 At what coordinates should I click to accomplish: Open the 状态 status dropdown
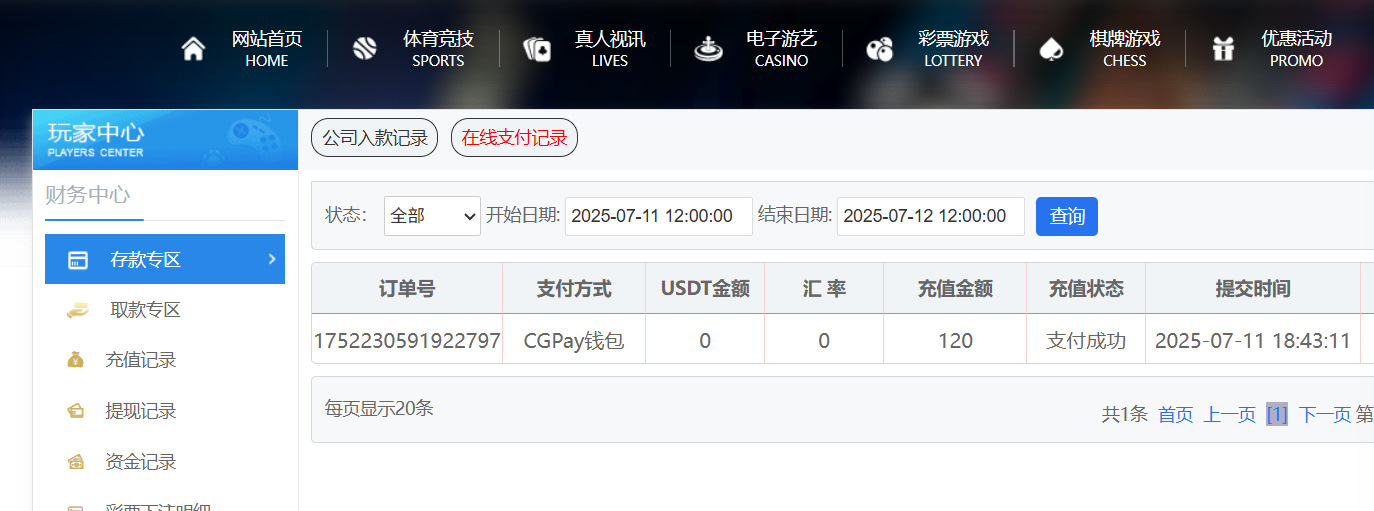tap(432, 216)
